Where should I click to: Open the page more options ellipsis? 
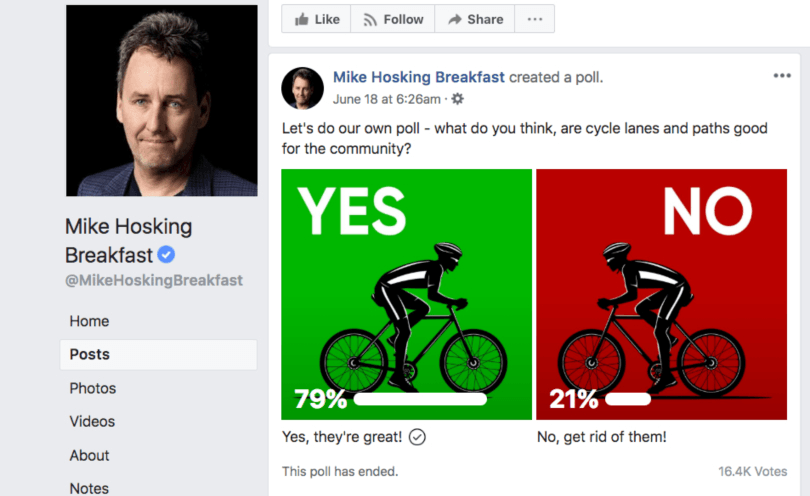click(535, 19)
